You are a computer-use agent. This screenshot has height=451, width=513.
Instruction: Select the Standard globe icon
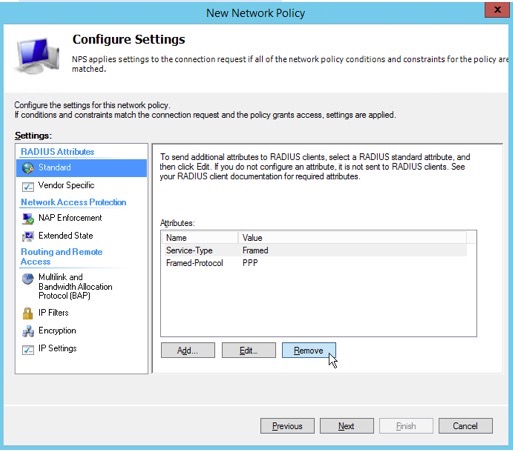28,168
